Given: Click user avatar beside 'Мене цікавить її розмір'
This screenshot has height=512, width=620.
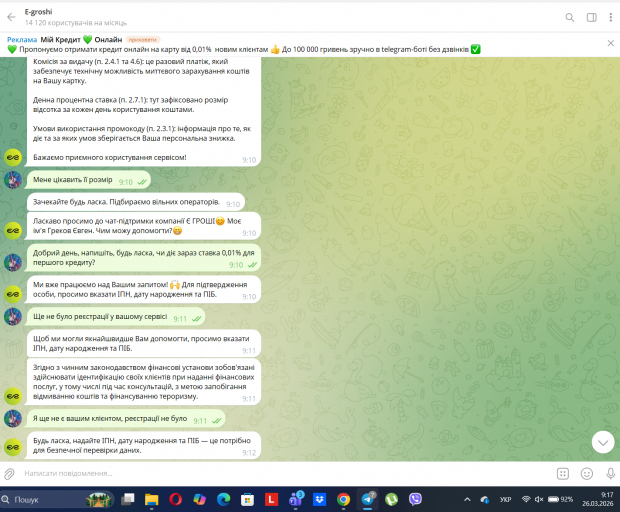Looking at the screenshot, I should (x=13, y=180).
